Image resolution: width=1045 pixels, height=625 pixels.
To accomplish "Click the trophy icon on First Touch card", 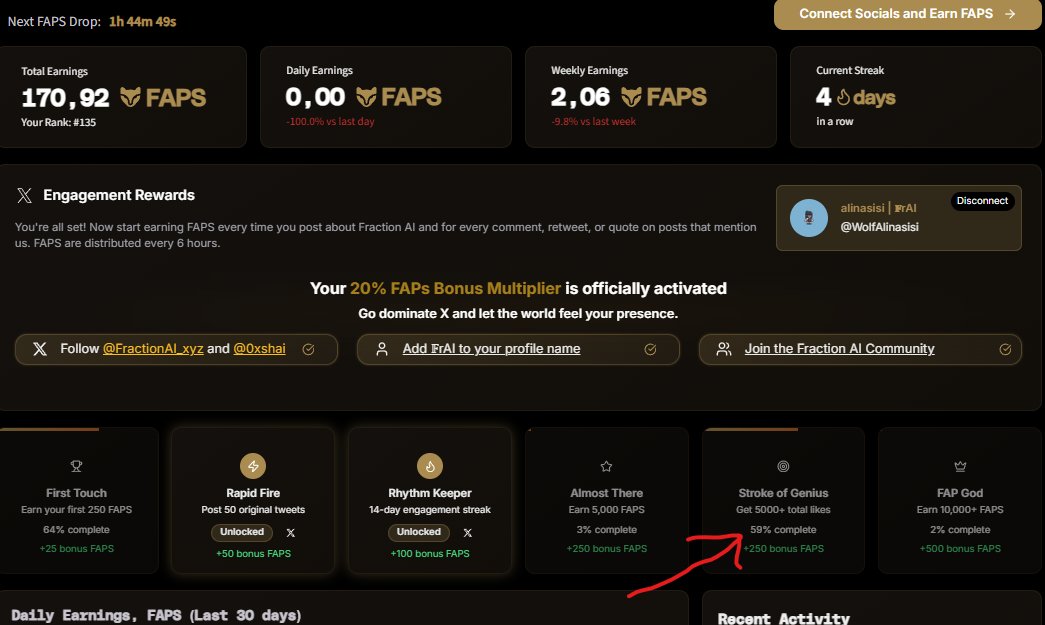I will pyautogui.click(x=76, y=466).
